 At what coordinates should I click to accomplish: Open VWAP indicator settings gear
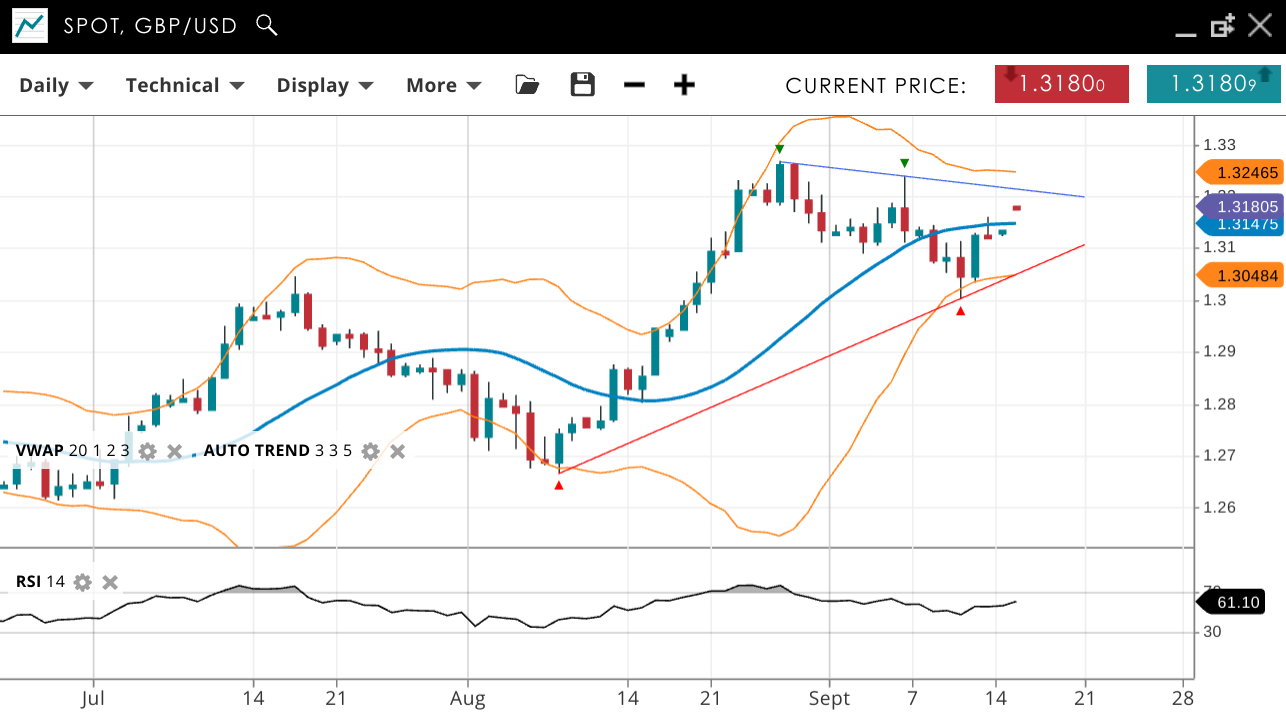(148, 451)
